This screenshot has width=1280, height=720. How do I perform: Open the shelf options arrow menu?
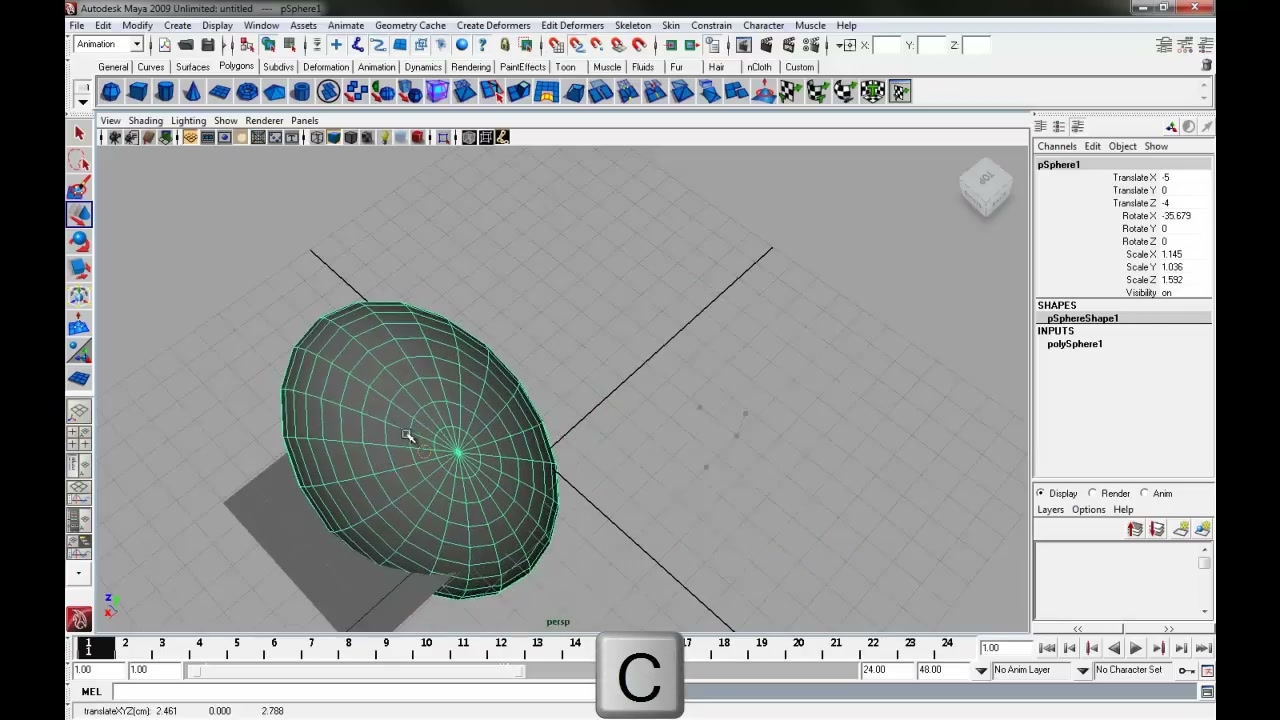(x=83, y=101)
